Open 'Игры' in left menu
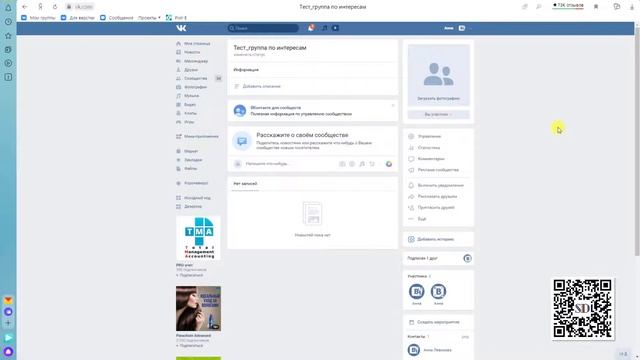The height and width of the screenshot is (360, 640). coord(185,122)
